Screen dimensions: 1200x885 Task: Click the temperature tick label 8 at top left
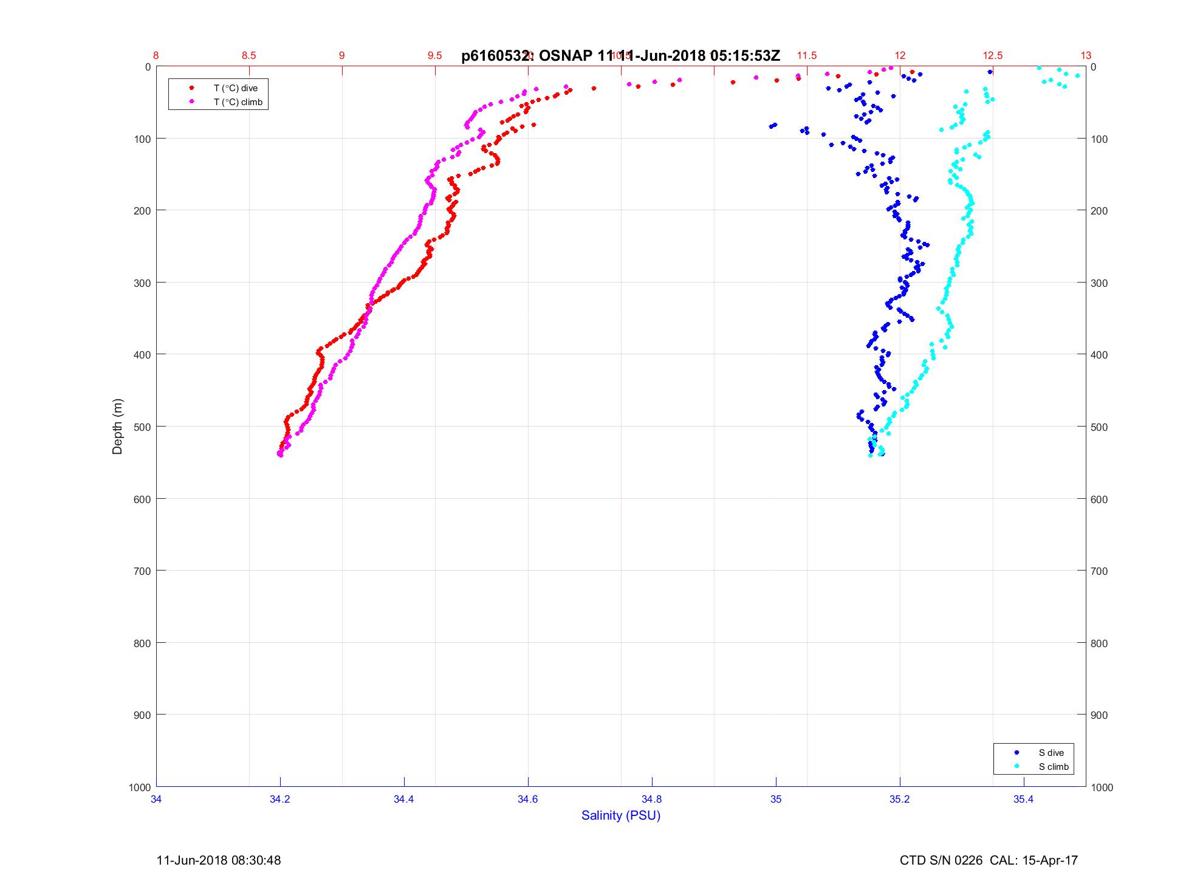(156, 56)
